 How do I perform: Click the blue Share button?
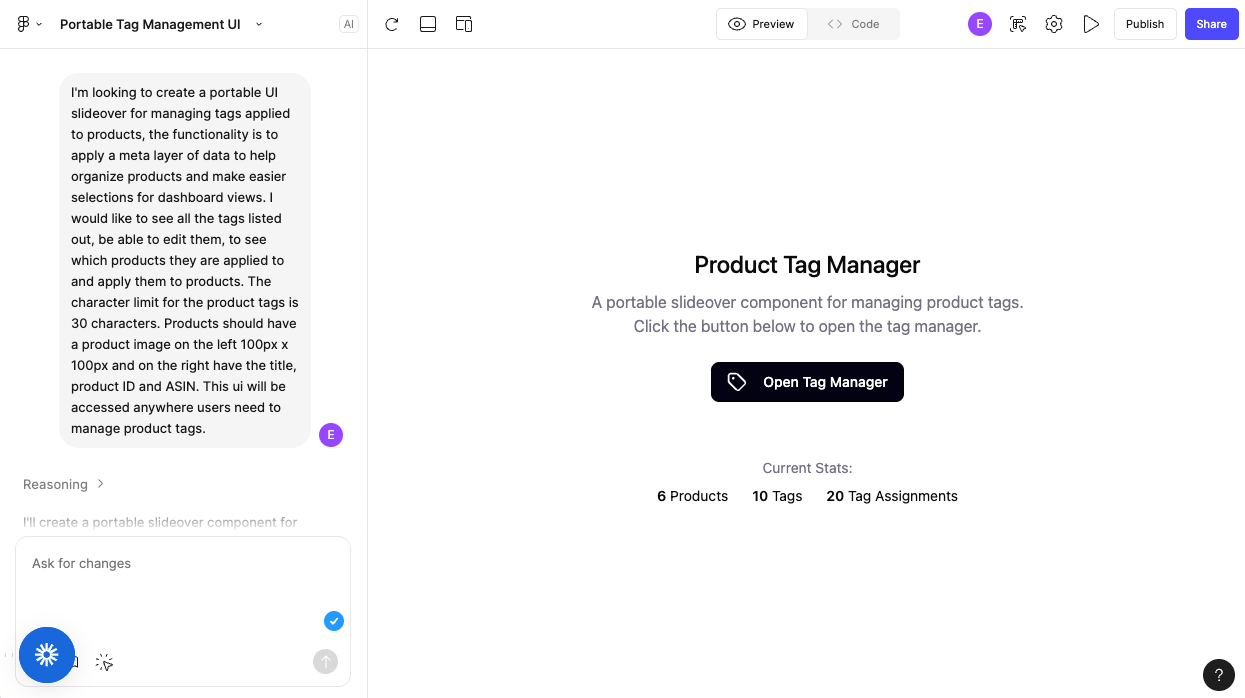point(1211,24)
